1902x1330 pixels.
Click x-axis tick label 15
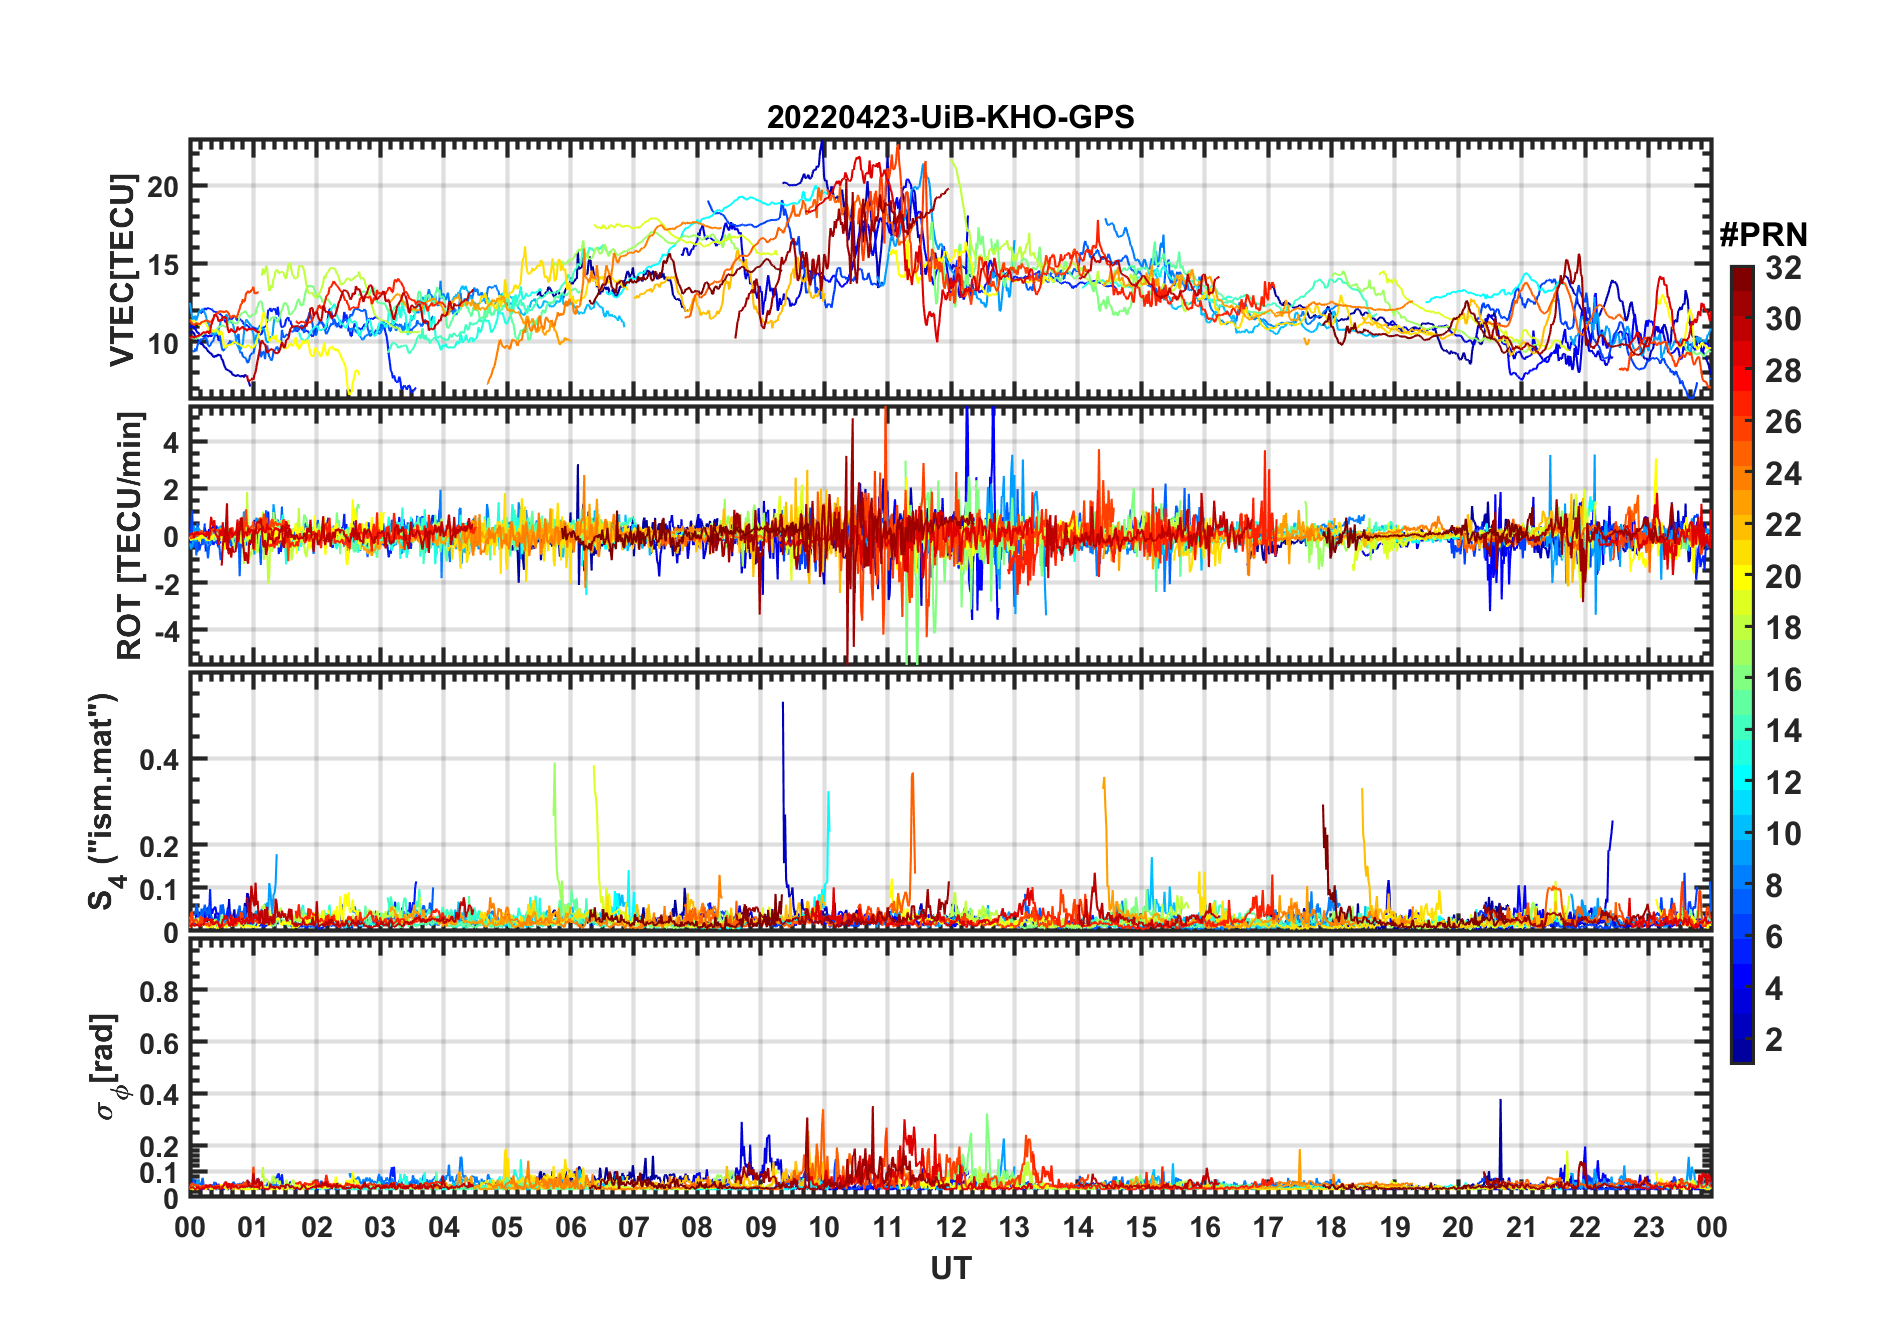1141,1227
